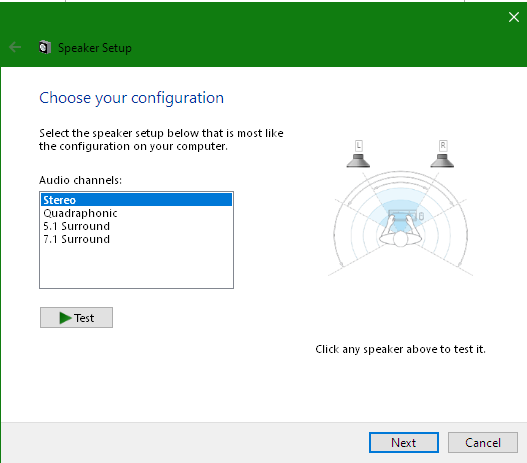Proceed with the Next button
Viewport: 527px width, 463px height.
click(x=404, y=443)
